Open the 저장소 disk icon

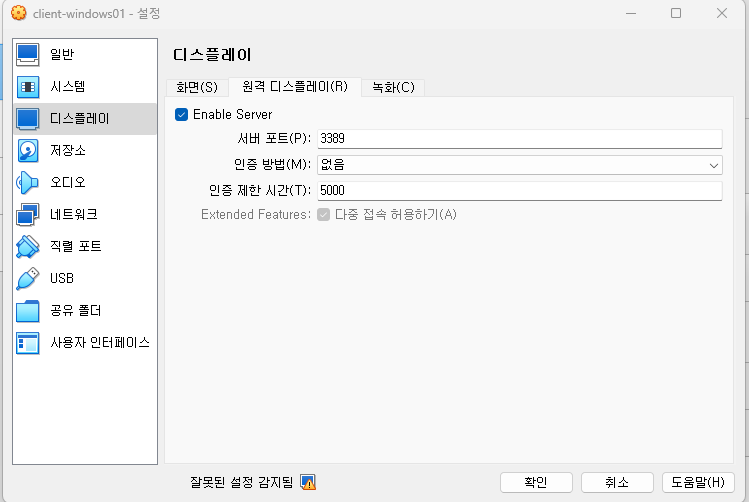pos(28,150)
